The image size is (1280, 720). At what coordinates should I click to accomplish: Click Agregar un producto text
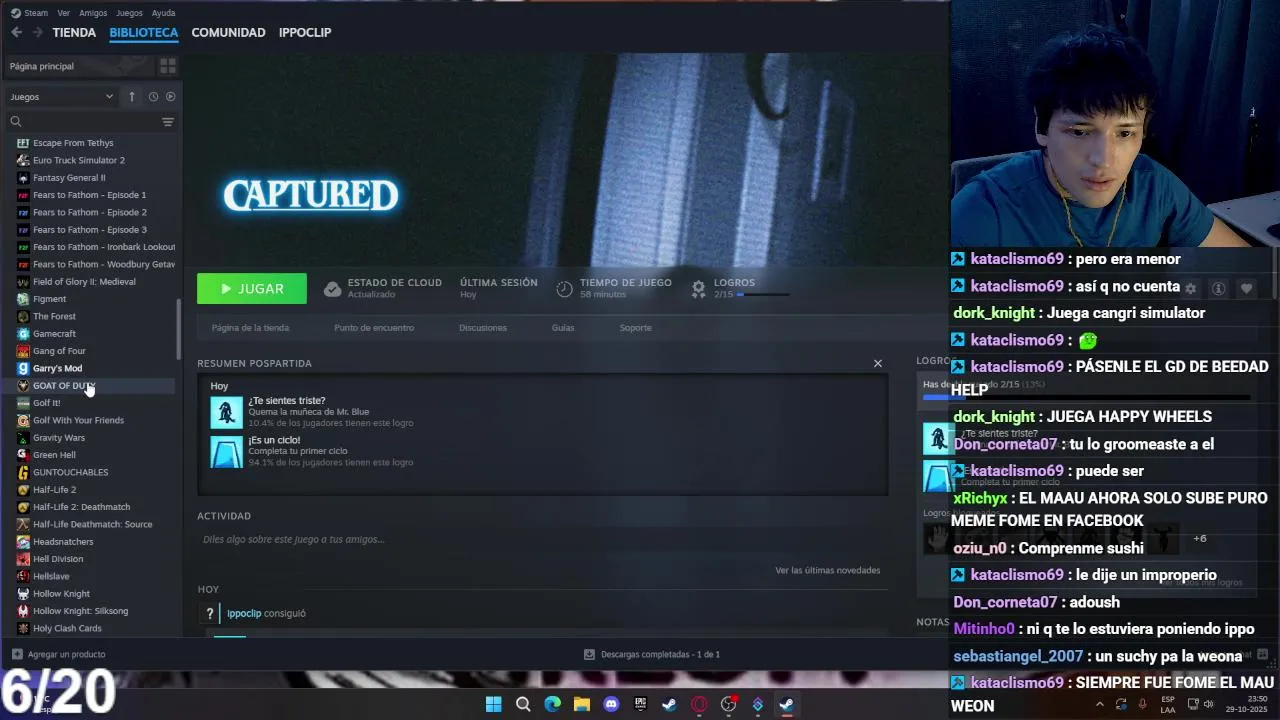point(67,654)
